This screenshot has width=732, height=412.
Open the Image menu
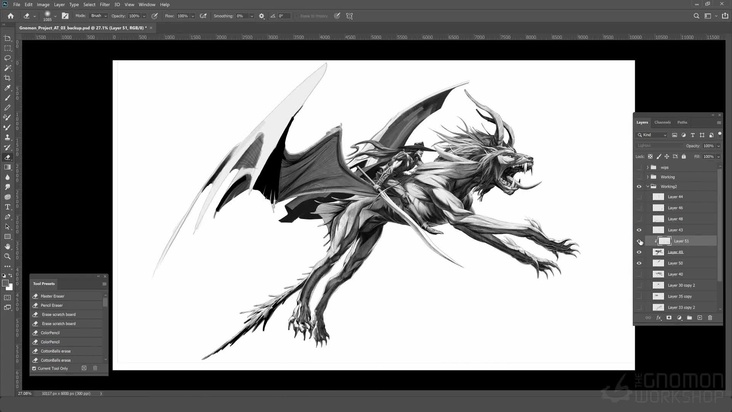pos(43,4)
